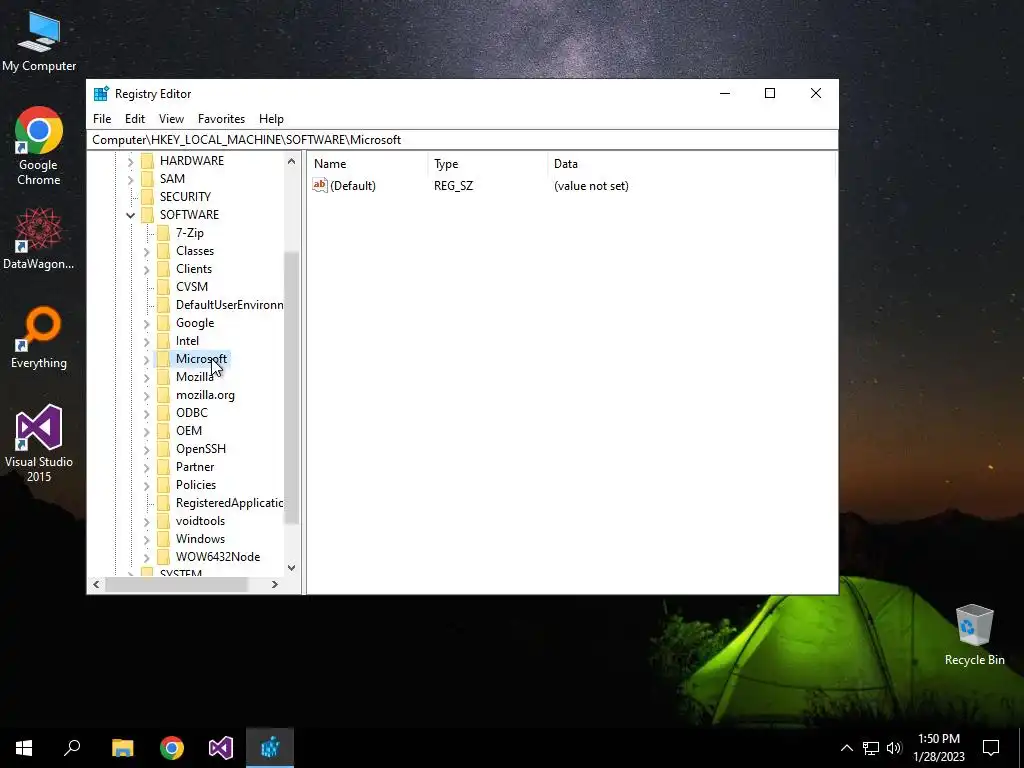Expand the Clients key
The width and height of the screenshot is (1024, 768).
point(146,269)
